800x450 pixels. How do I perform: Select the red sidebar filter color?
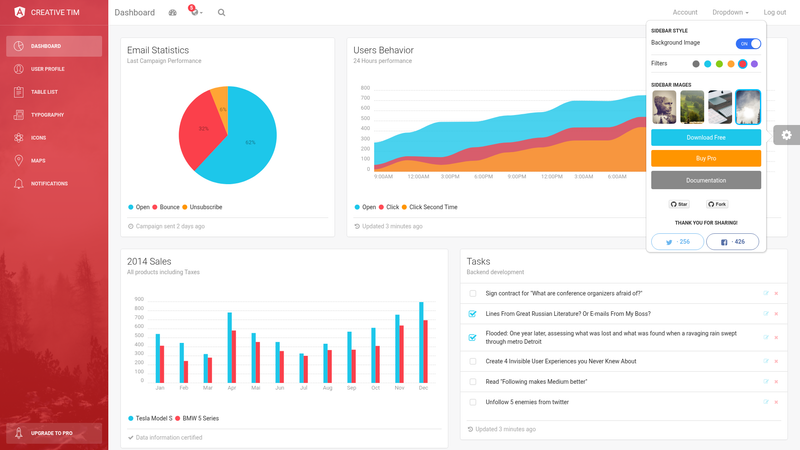click(x=743, y=64)
